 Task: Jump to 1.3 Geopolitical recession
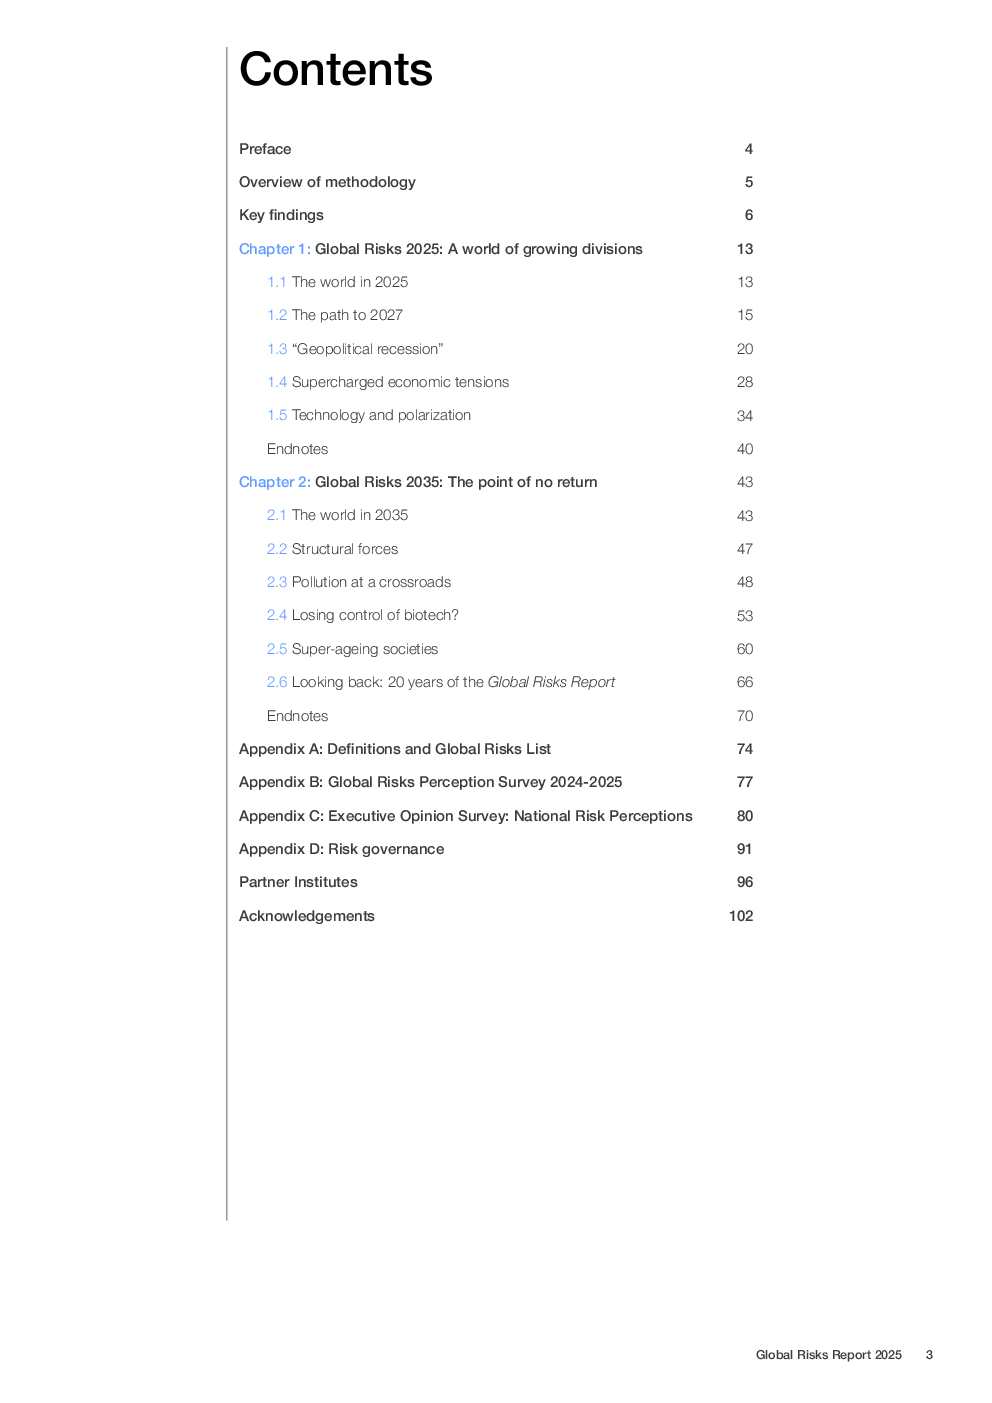pyautogui.click(x=355, y=349)
